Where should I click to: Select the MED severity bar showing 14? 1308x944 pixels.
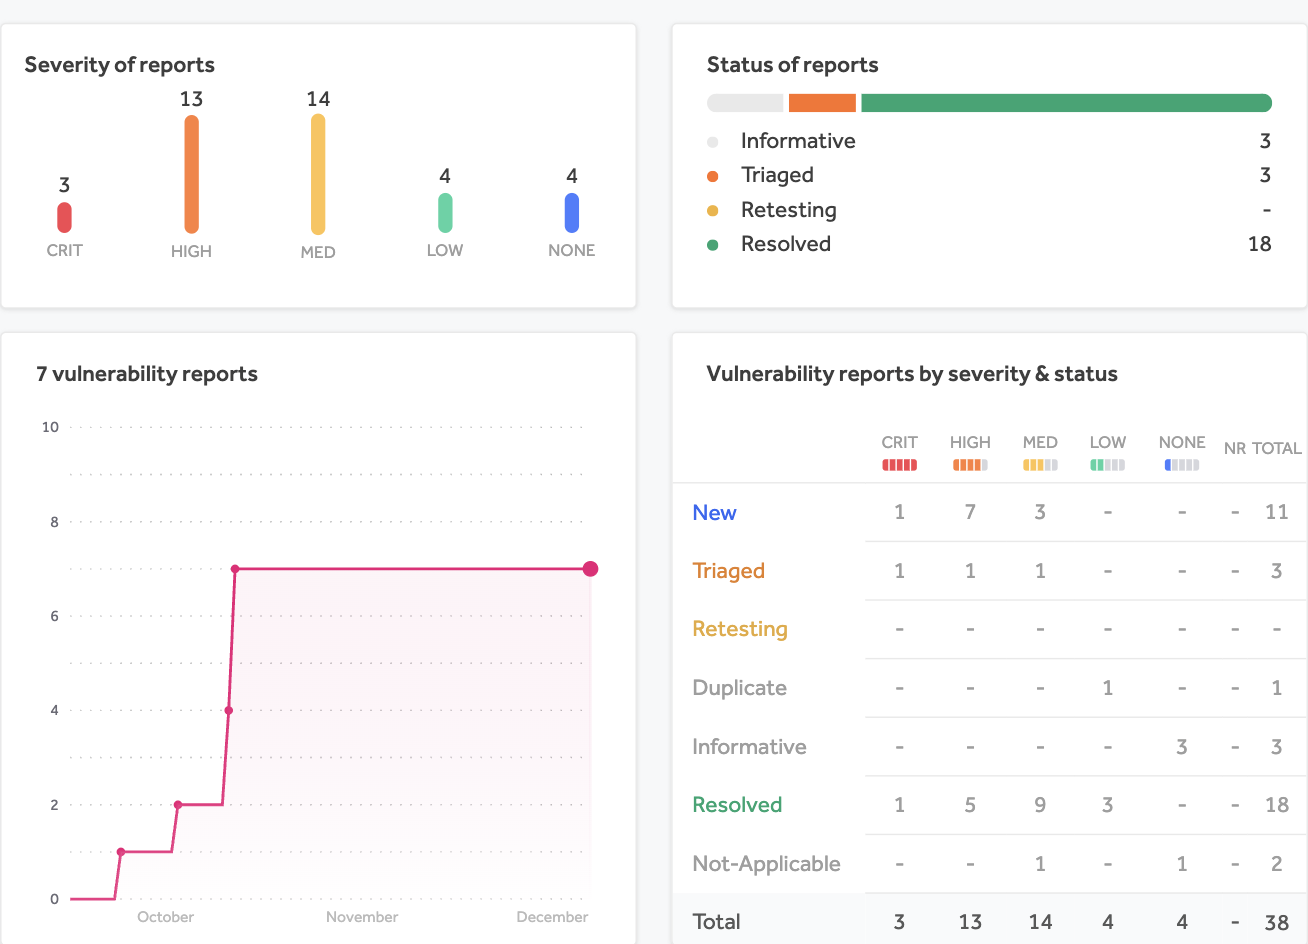tap(318, 172)
